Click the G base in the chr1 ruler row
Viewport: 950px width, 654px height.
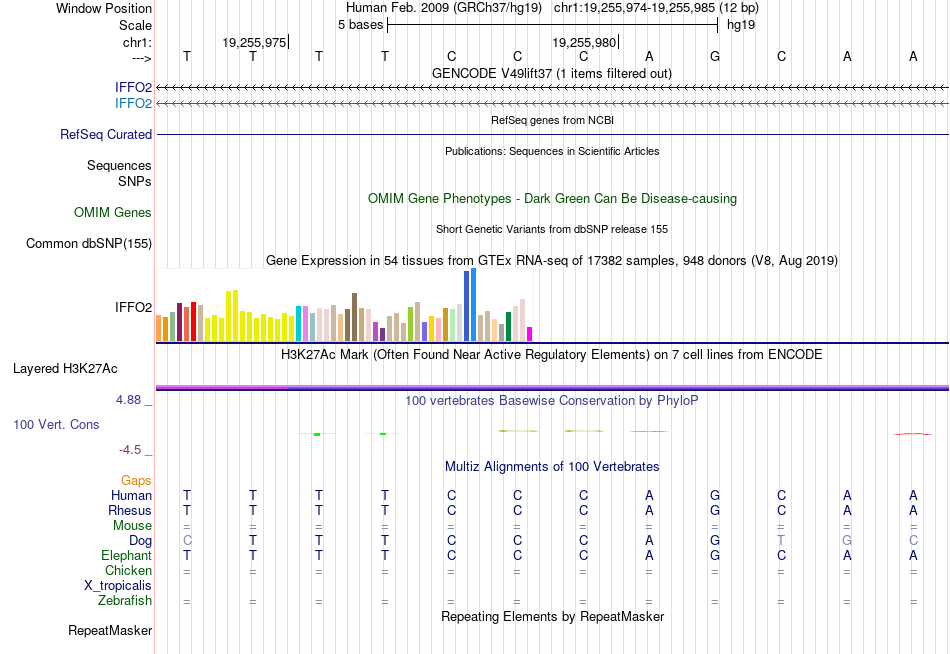(715, 56)
